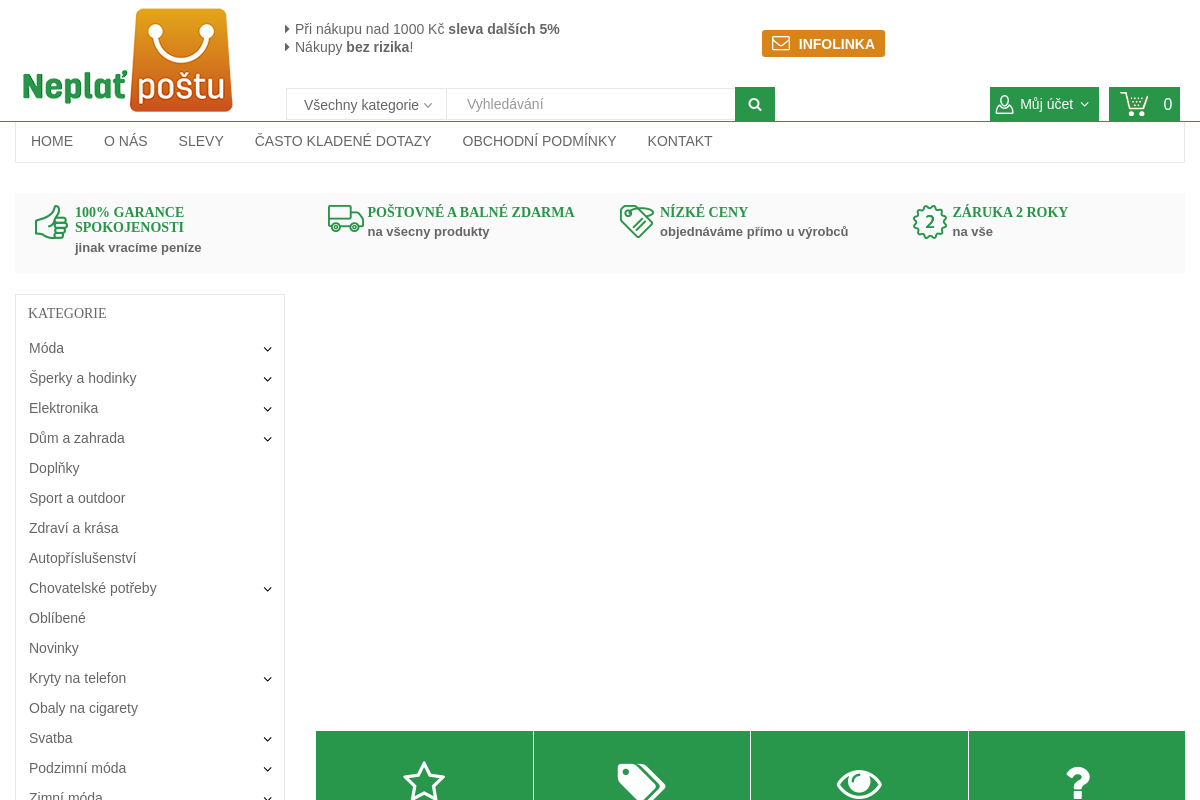Image resolution: width=1200 pixels, height=800 pixels.
Task: Click the thumbs-up satisfaction guarantee icon
Action: [x=51, y=222]
